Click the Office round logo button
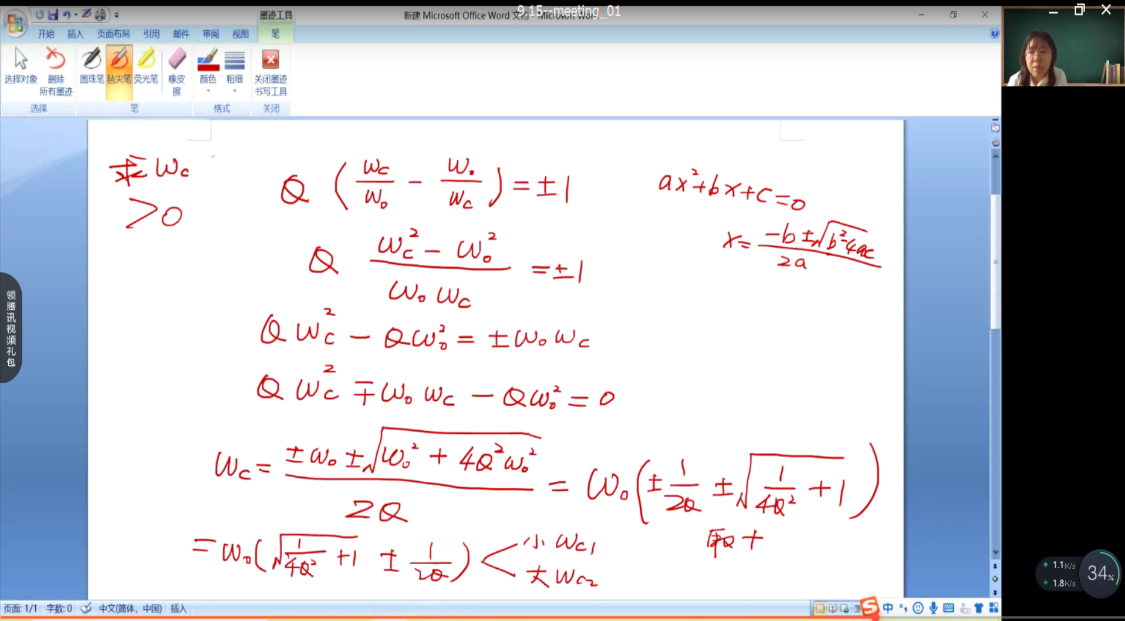Viewport: 1125px width, 621px height. (15, 21)
